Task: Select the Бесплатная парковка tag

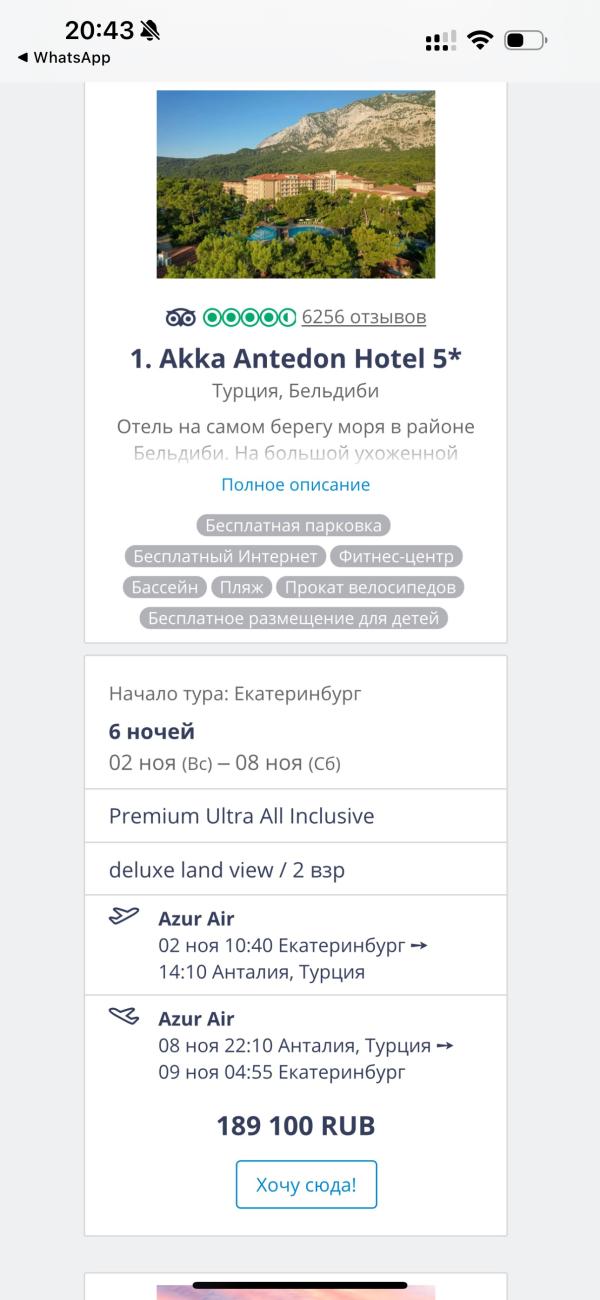Action: (293, 525)
